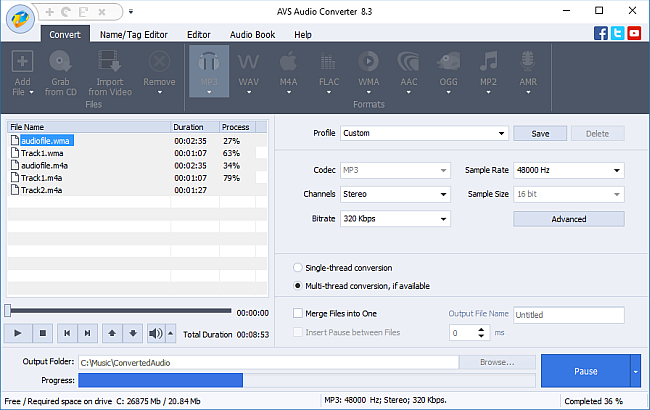
Task: Move selected file up in list
Action: tap(112, 333)
